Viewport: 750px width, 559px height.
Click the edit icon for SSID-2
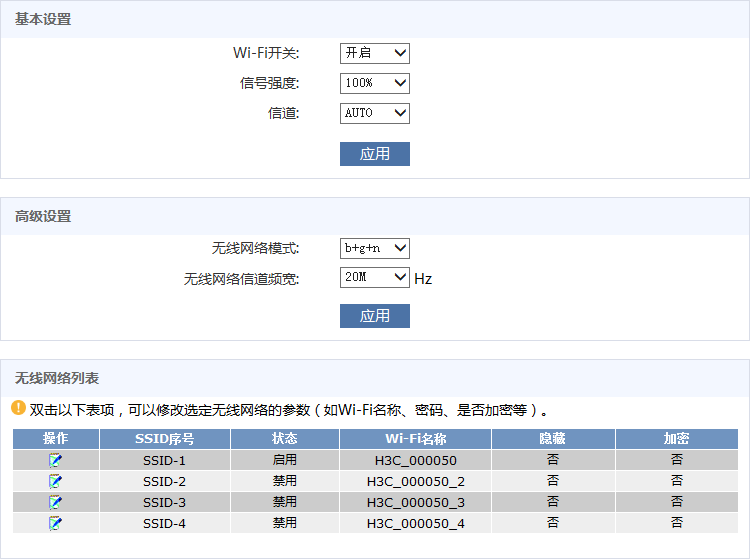coord(55,481)
